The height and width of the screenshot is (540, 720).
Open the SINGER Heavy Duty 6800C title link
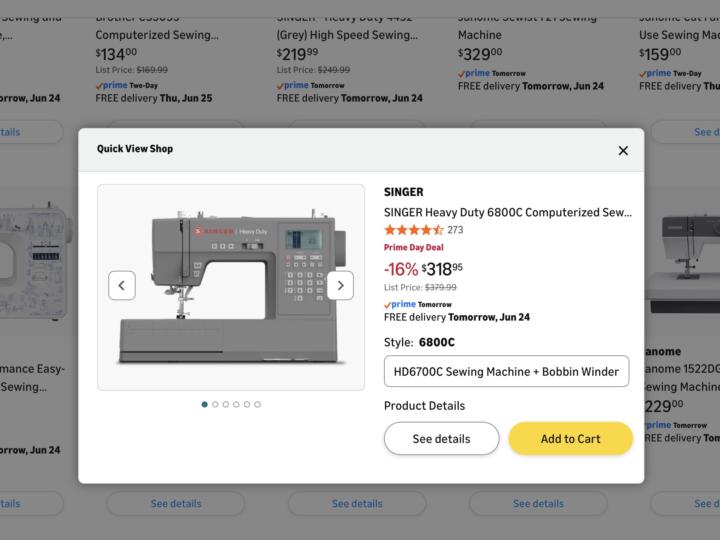click(507, 212)
